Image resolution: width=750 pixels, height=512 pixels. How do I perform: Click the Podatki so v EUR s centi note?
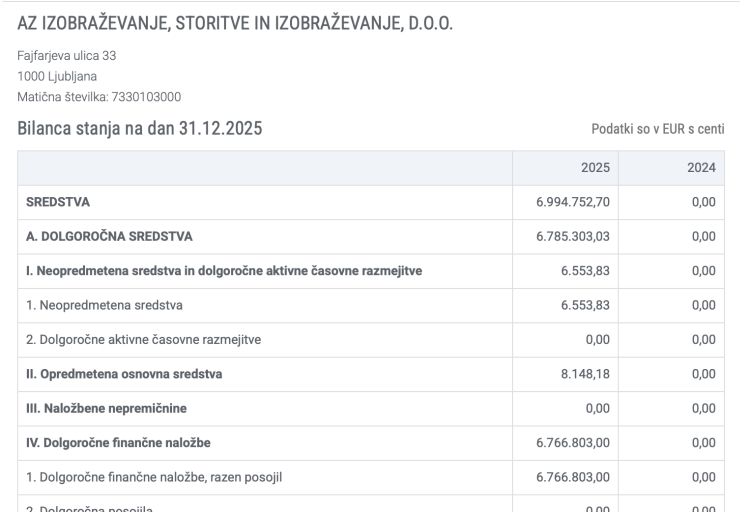click(x=658, y=129)
